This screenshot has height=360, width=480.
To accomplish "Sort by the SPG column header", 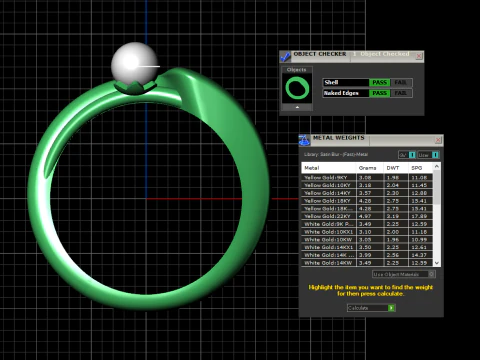I will (421, 168).
